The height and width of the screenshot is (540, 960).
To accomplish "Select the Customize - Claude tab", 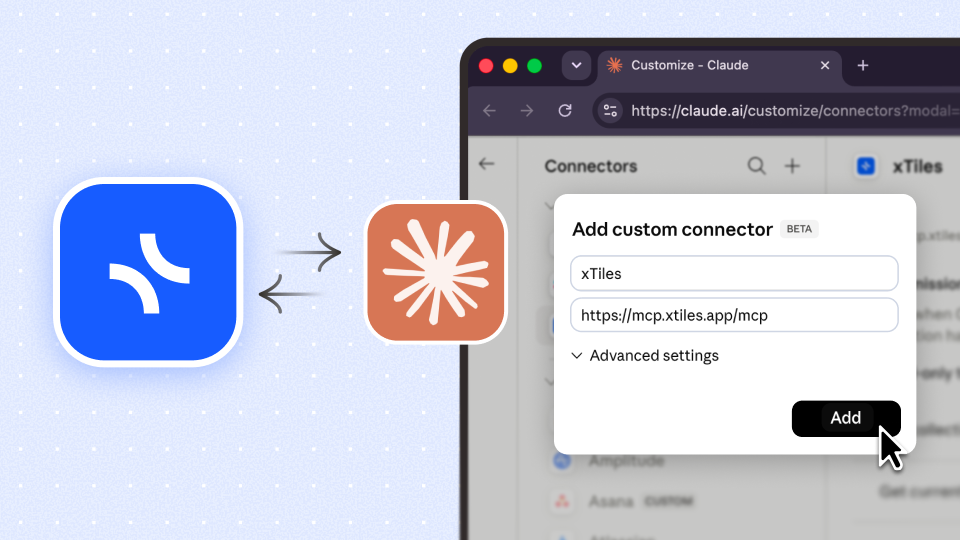I will [719, 66].
